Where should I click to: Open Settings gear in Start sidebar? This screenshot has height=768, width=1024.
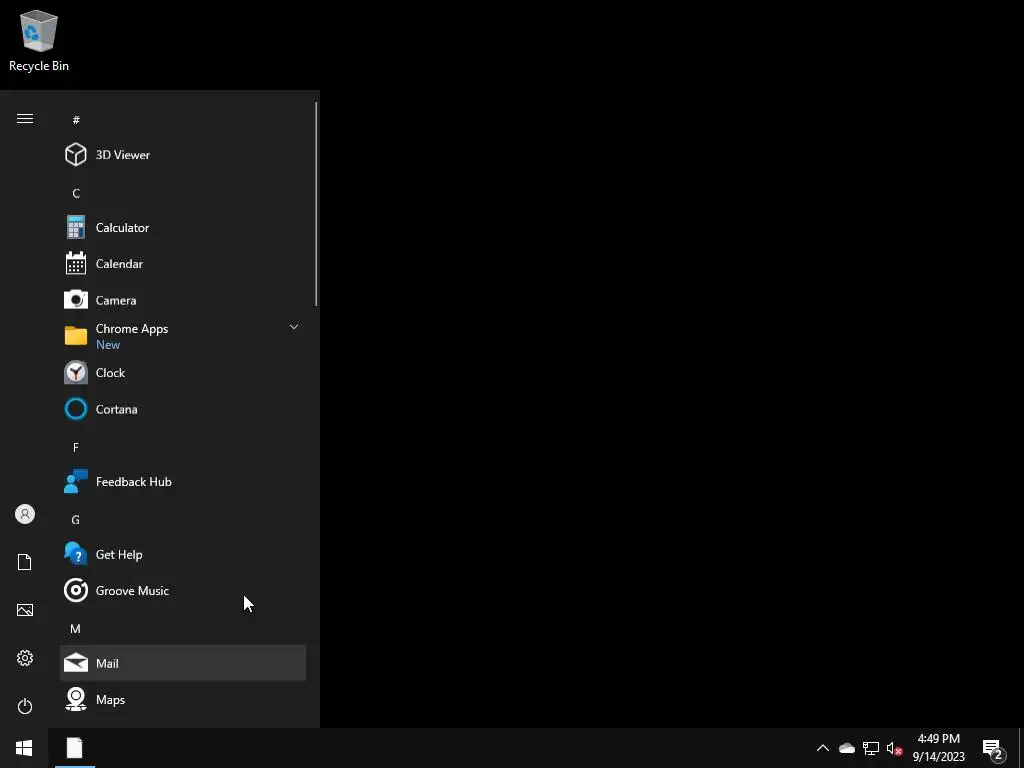[x=25, y=658]
